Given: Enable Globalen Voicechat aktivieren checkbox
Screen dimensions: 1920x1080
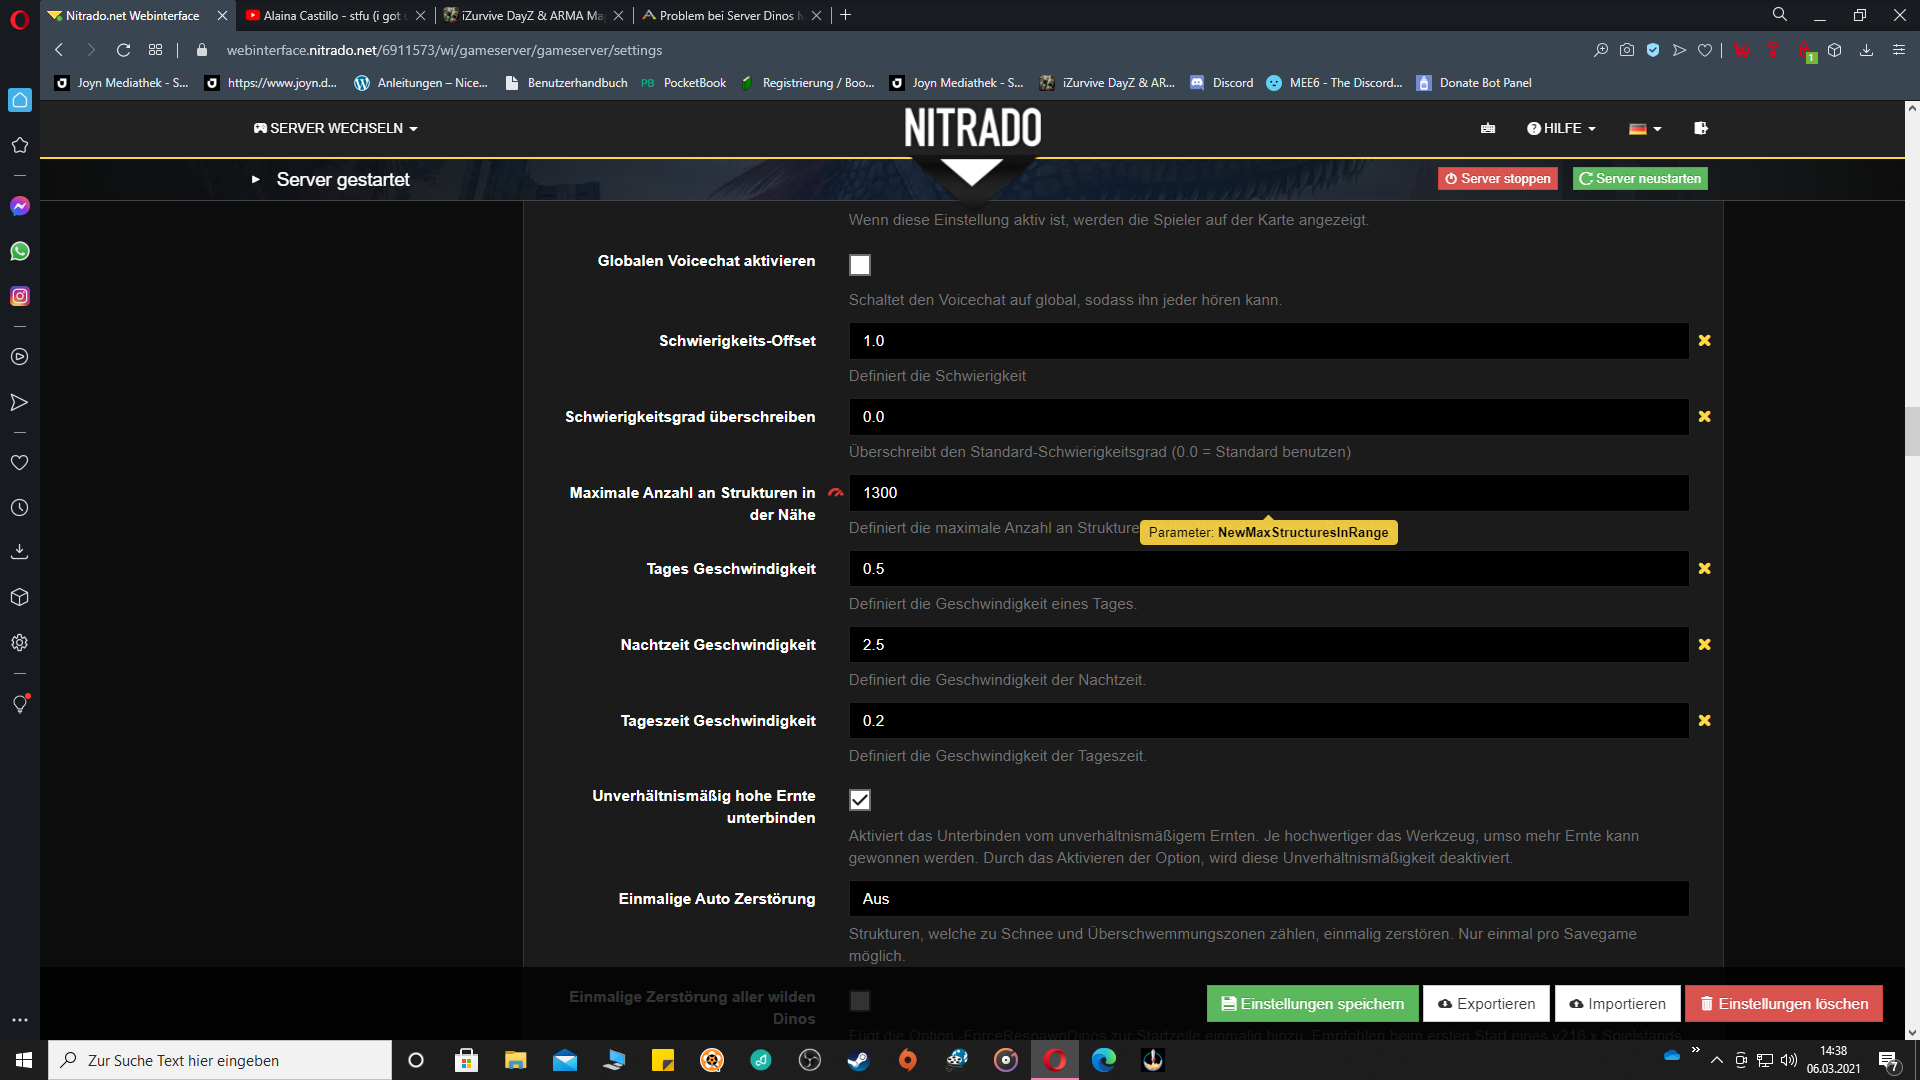Looking at the screenshot, I should [860, 265].
